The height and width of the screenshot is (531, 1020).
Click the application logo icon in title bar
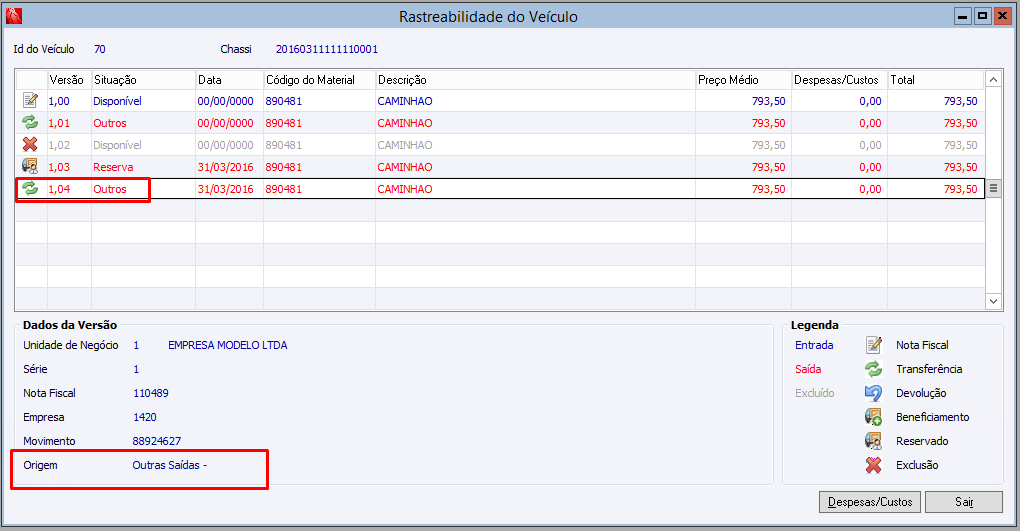pos(14,16)
